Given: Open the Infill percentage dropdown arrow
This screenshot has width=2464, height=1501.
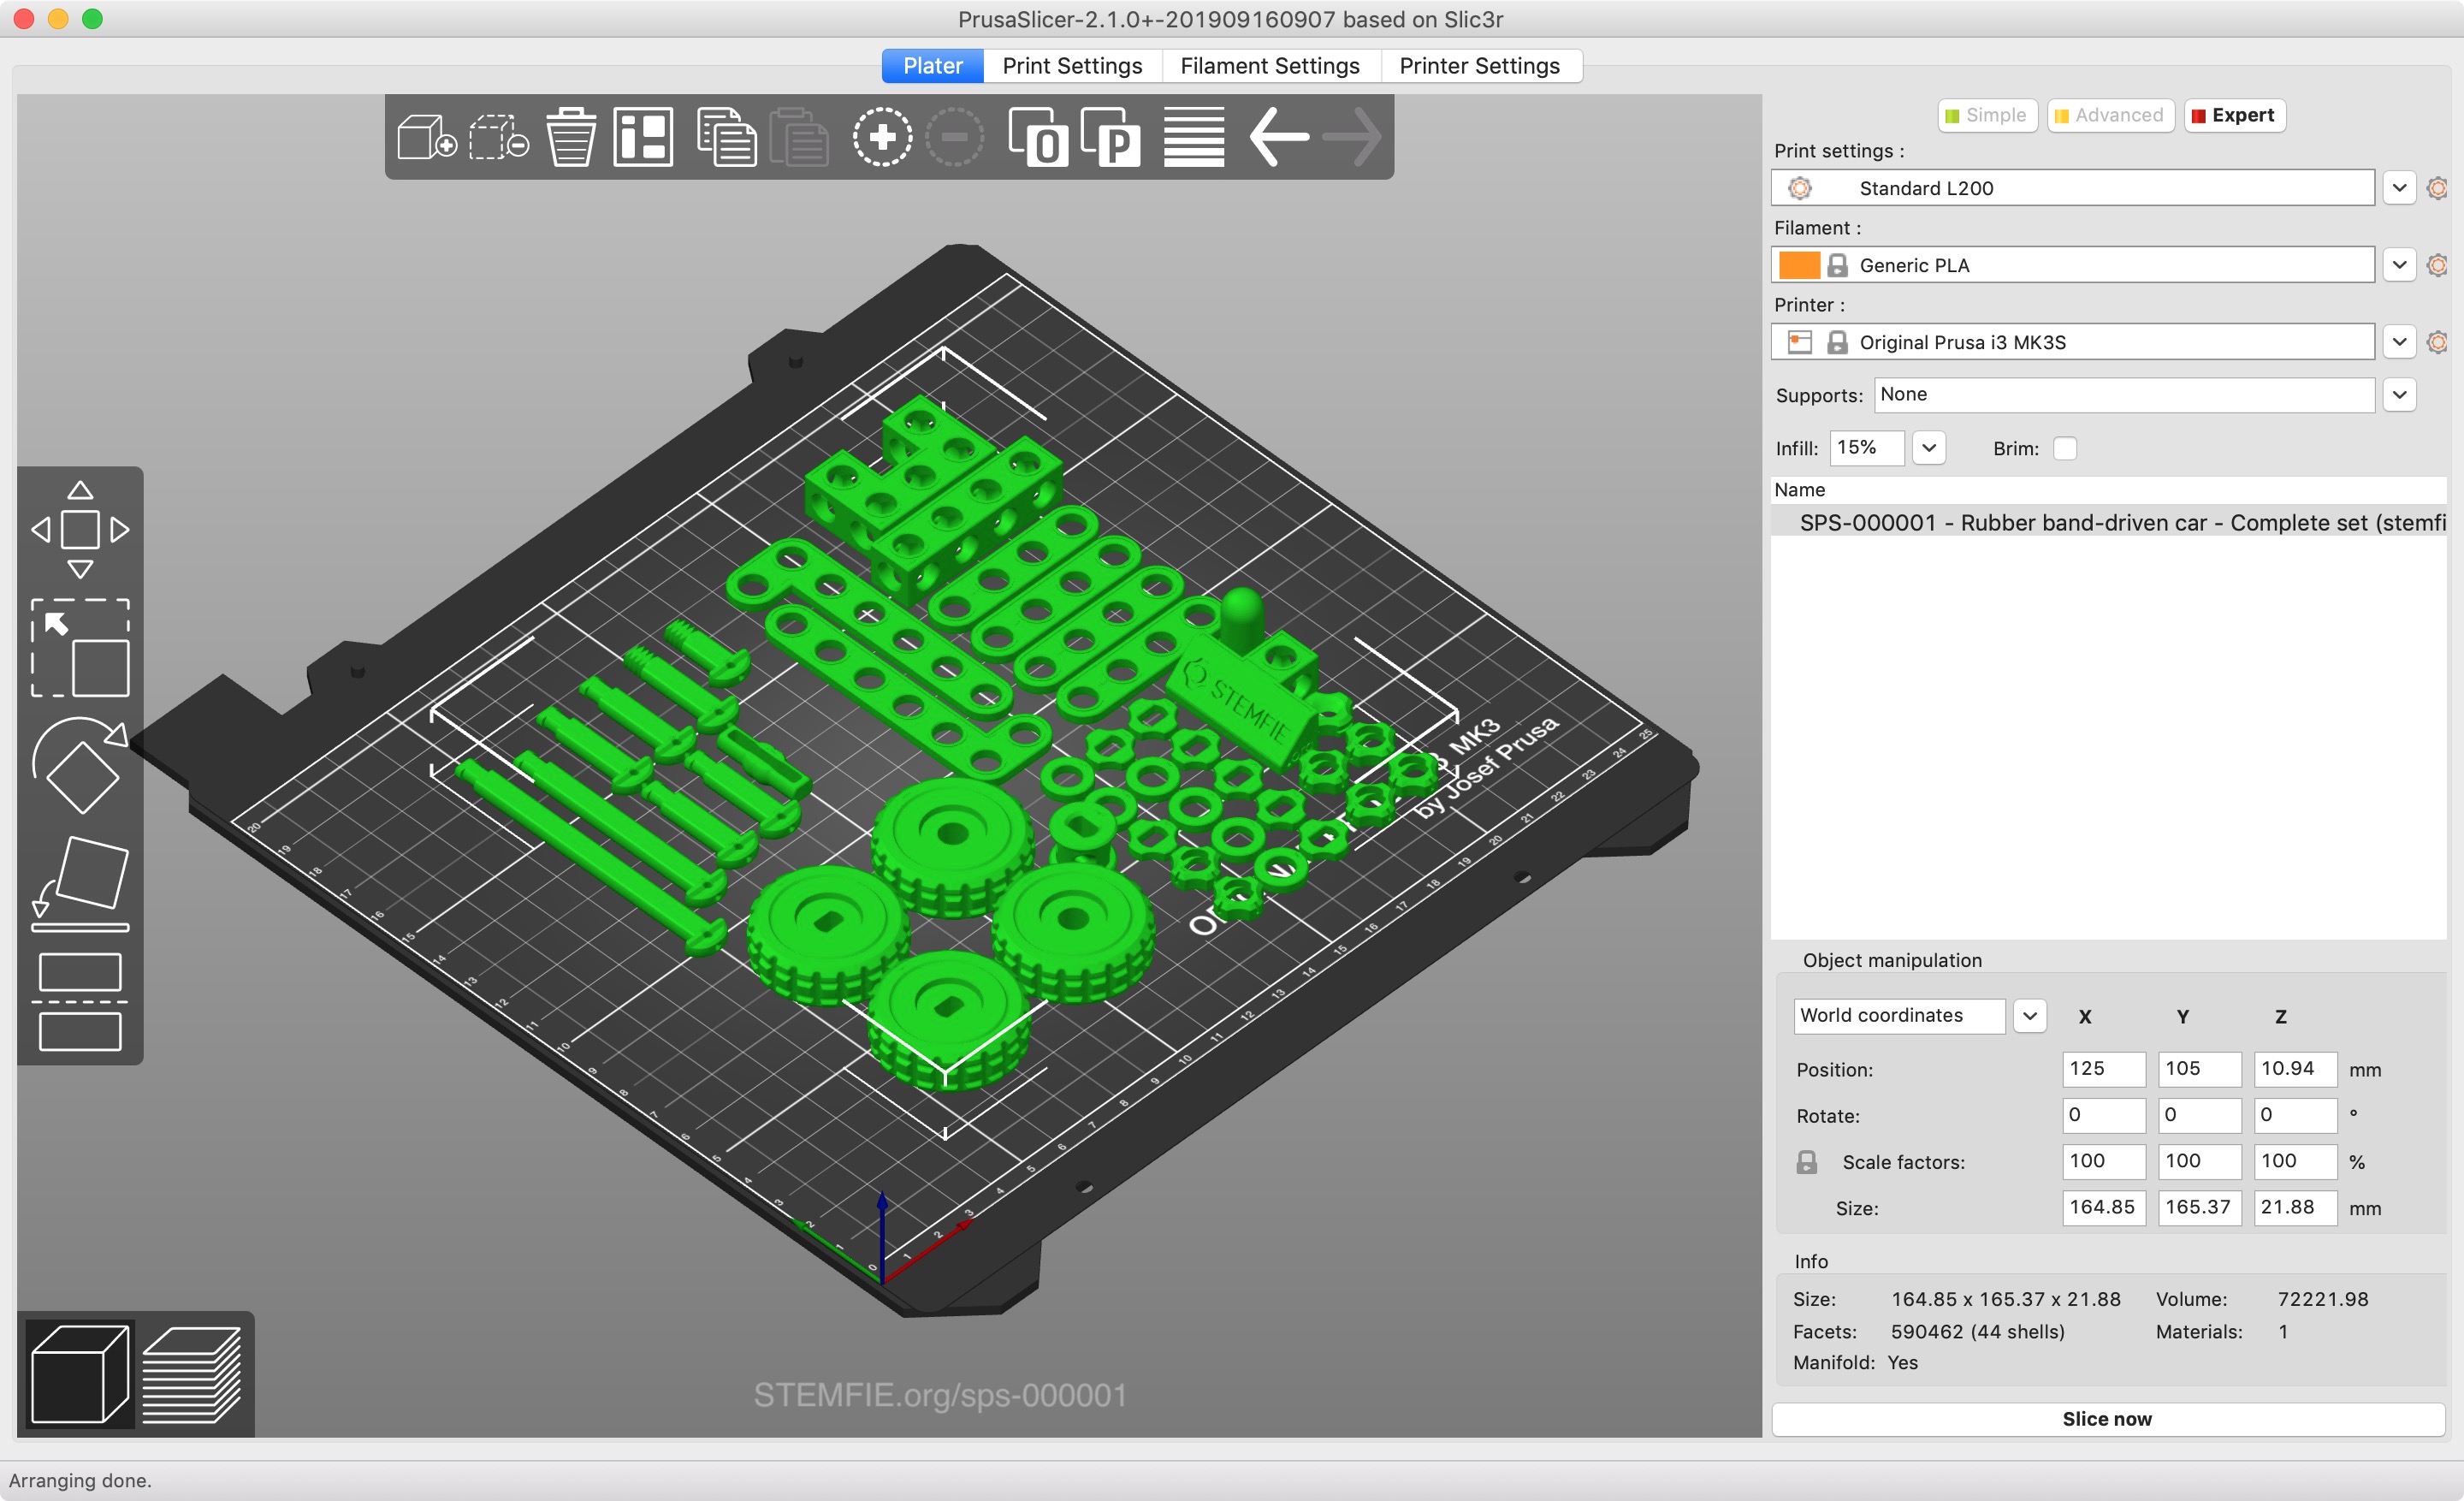Looking at the screenshot, I should (x=1929, y=448).
